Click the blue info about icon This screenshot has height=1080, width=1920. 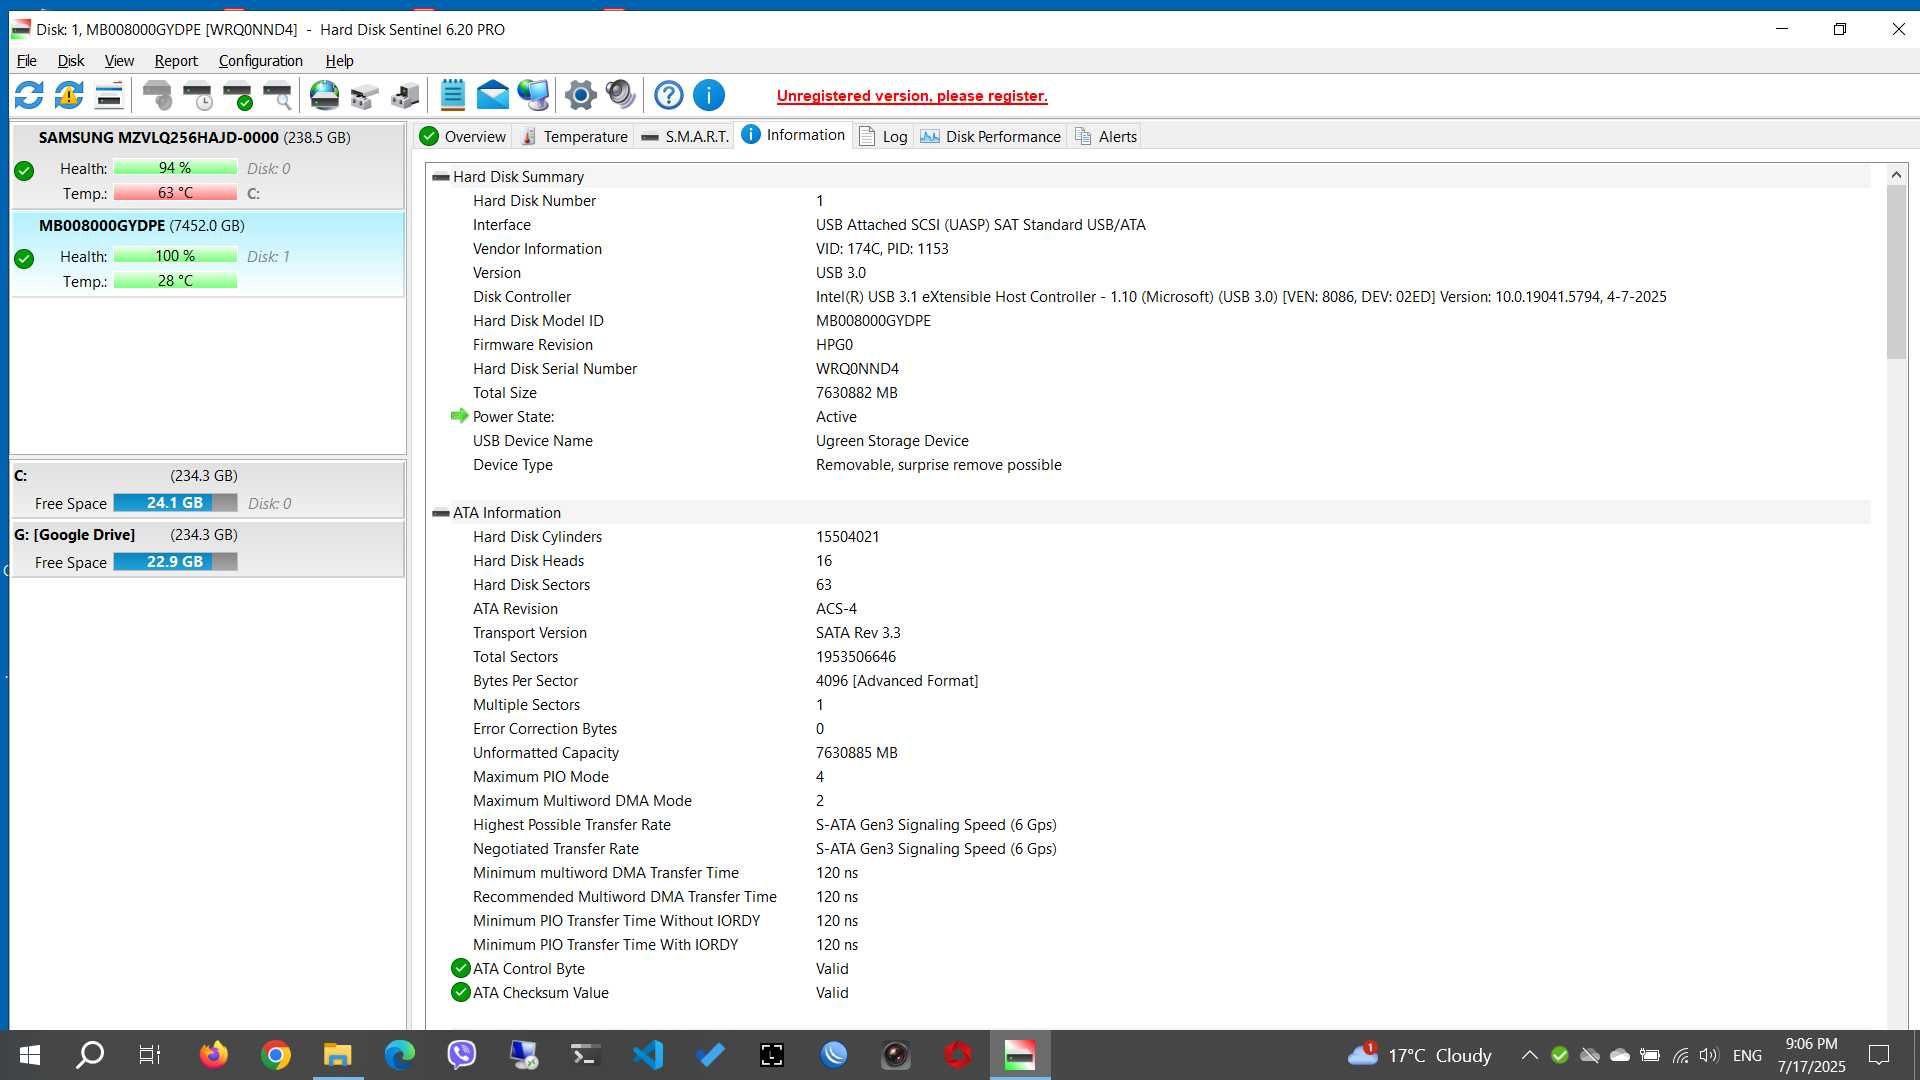(708, 96)
